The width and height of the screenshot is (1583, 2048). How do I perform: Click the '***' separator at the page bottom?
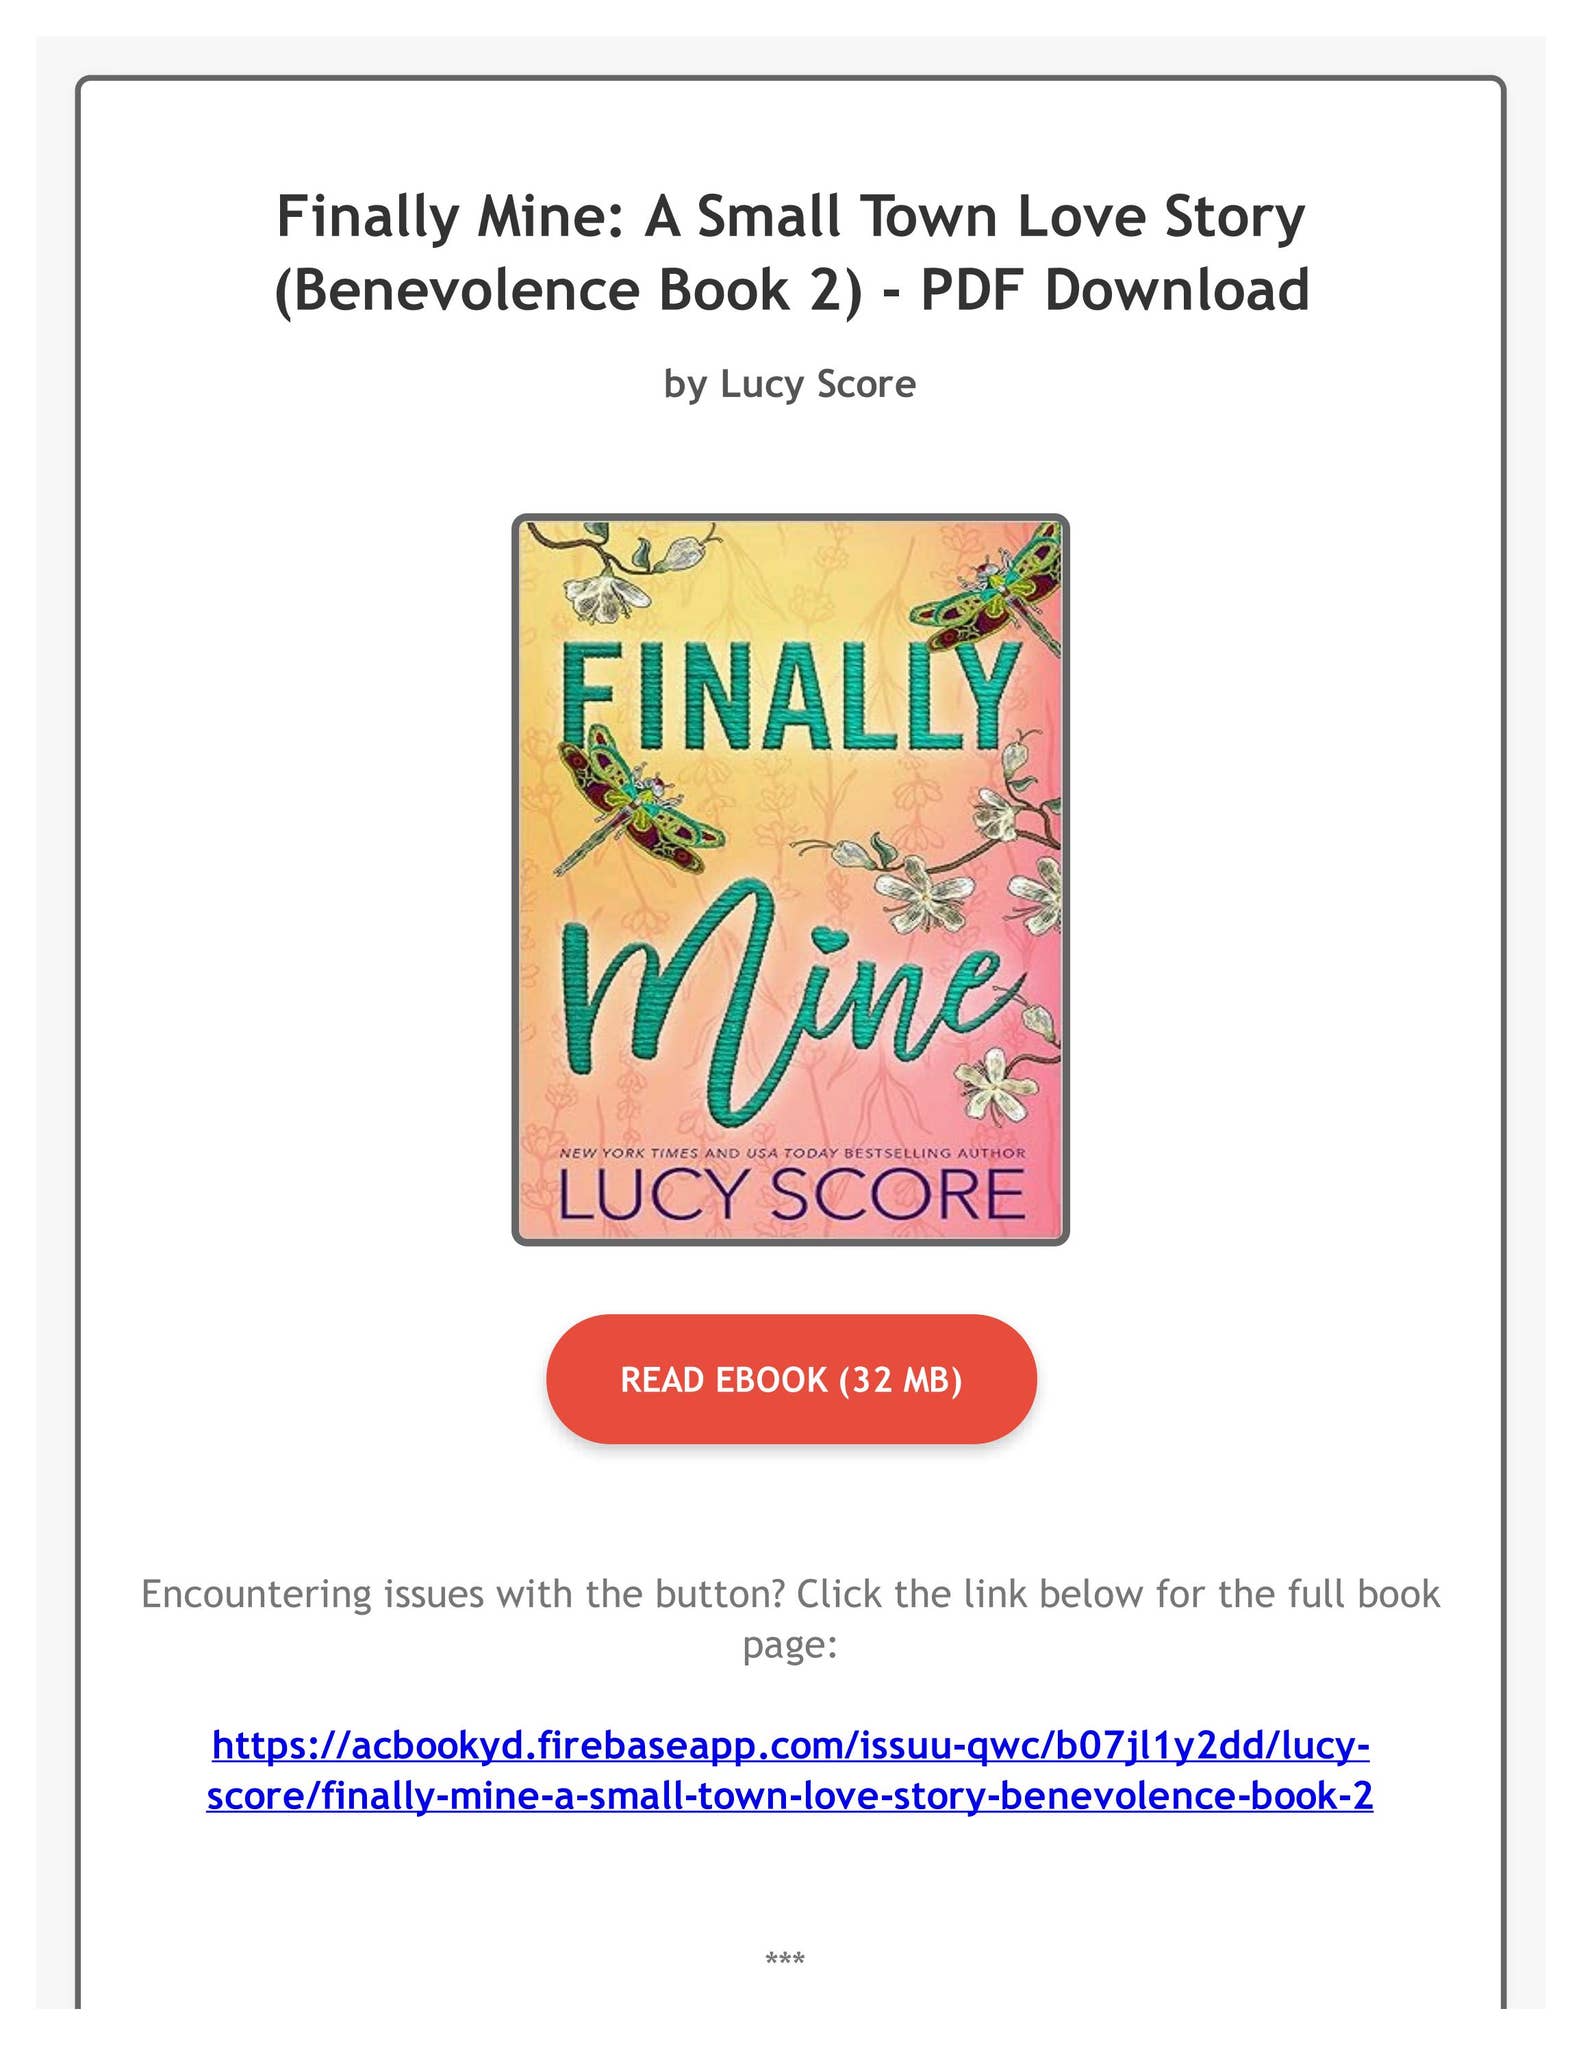[x=785, y=1959]
